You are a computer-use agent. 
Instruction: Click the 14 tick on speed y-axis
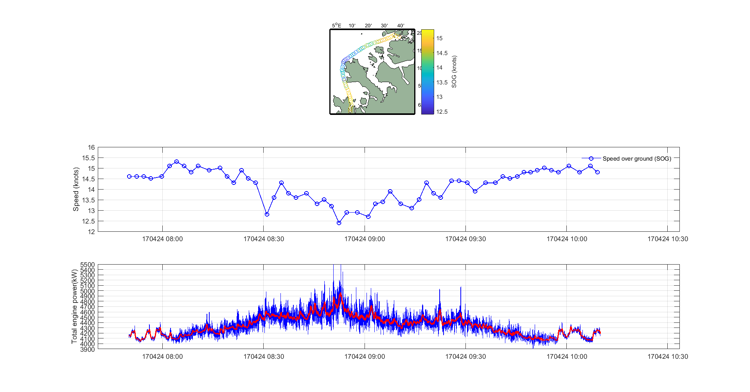(92, 189)
